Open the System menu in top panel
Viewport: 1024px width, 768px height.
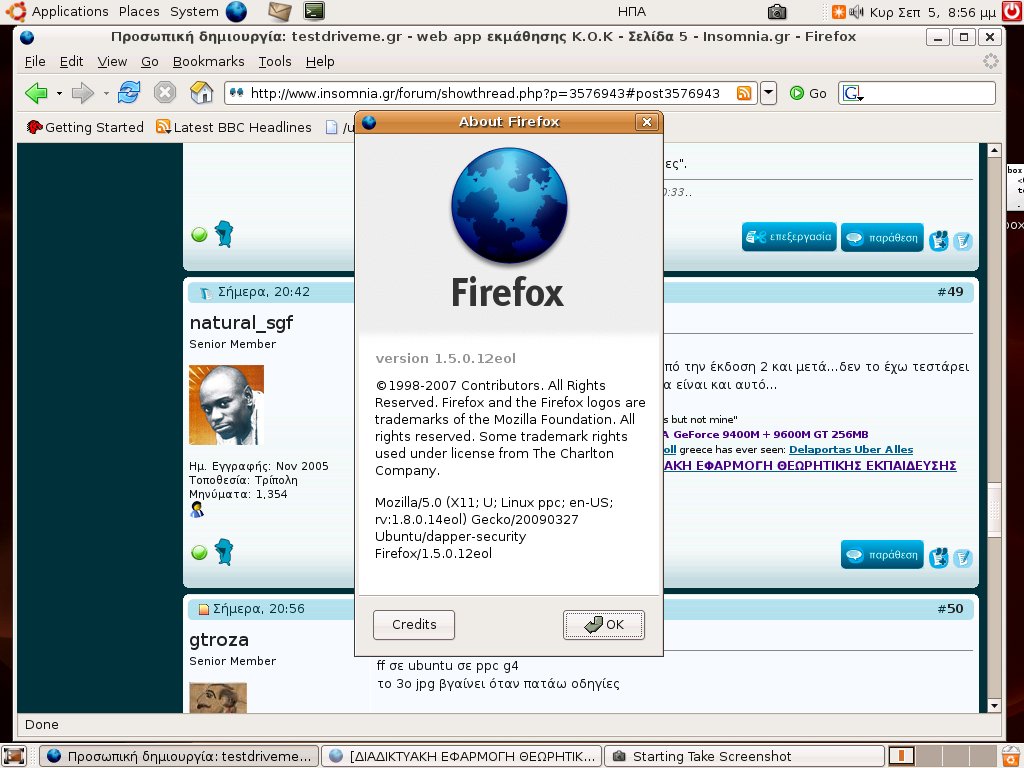pyautogui.click(x=194, y=12)
